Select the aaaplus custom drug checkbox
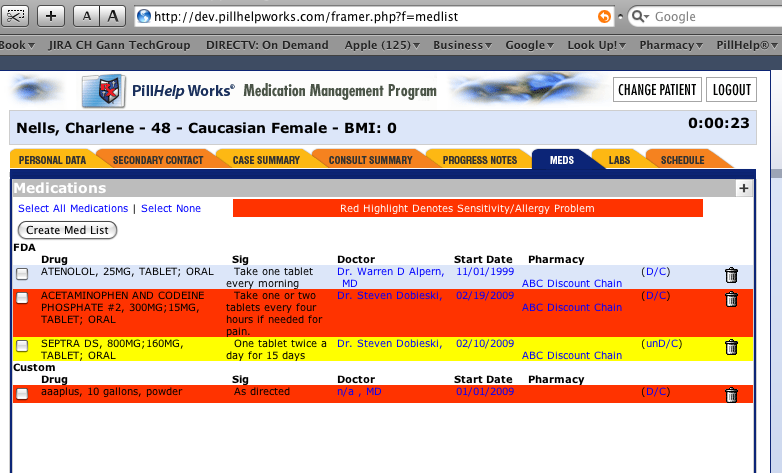The height and width of the screenshot is (473, 782). click(22, 394)
